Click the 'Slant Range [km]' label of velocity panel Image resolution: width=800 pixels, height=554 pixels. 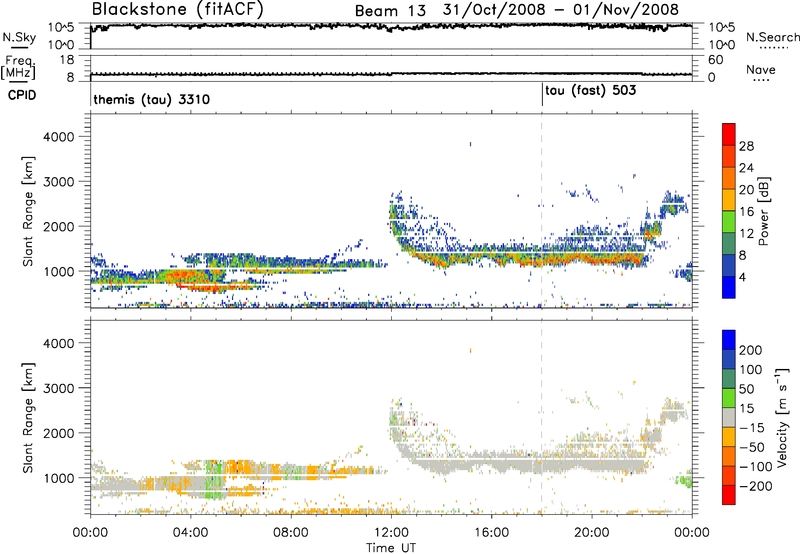coord(28,418)
